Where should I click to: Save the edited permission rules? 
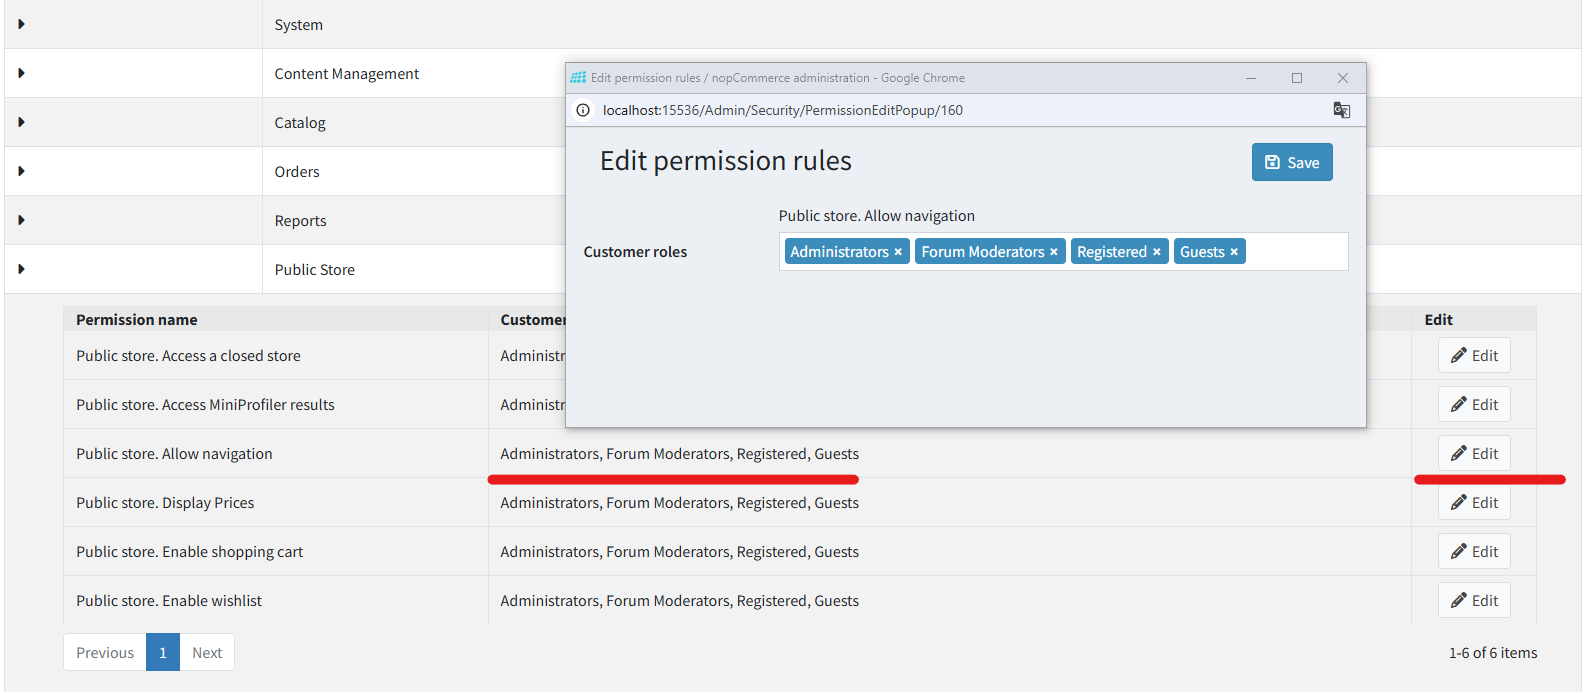(1291, 162)
